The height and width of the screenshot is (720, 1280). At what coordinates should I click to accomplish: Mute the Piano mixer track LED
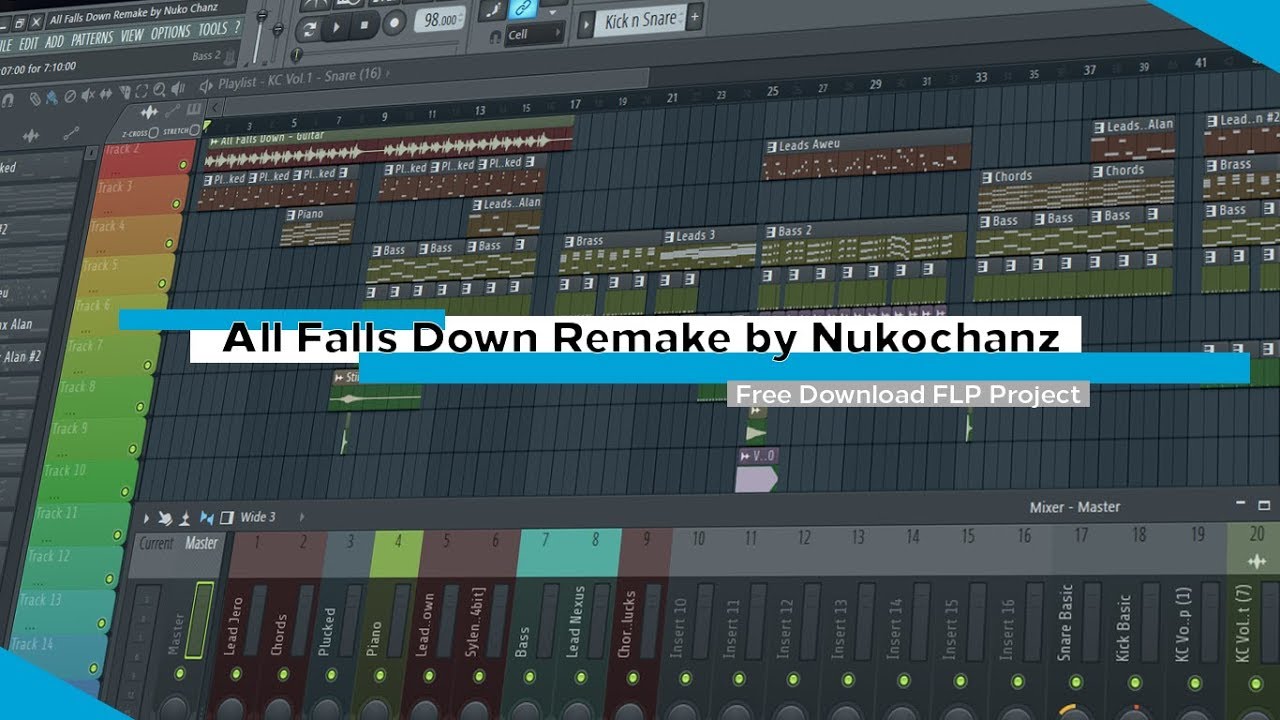[x=378, y=675]
